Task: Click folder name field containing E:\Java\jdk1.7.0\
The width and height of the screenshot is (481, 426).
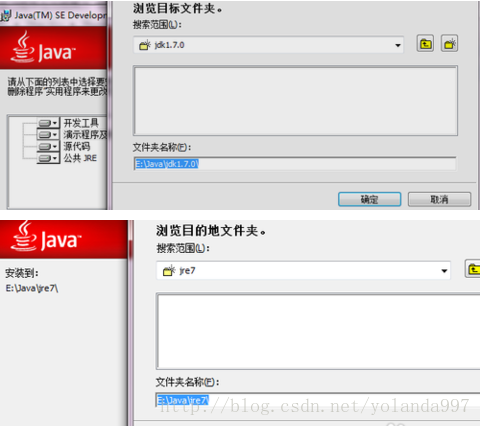Action: (x=295, y=164)
